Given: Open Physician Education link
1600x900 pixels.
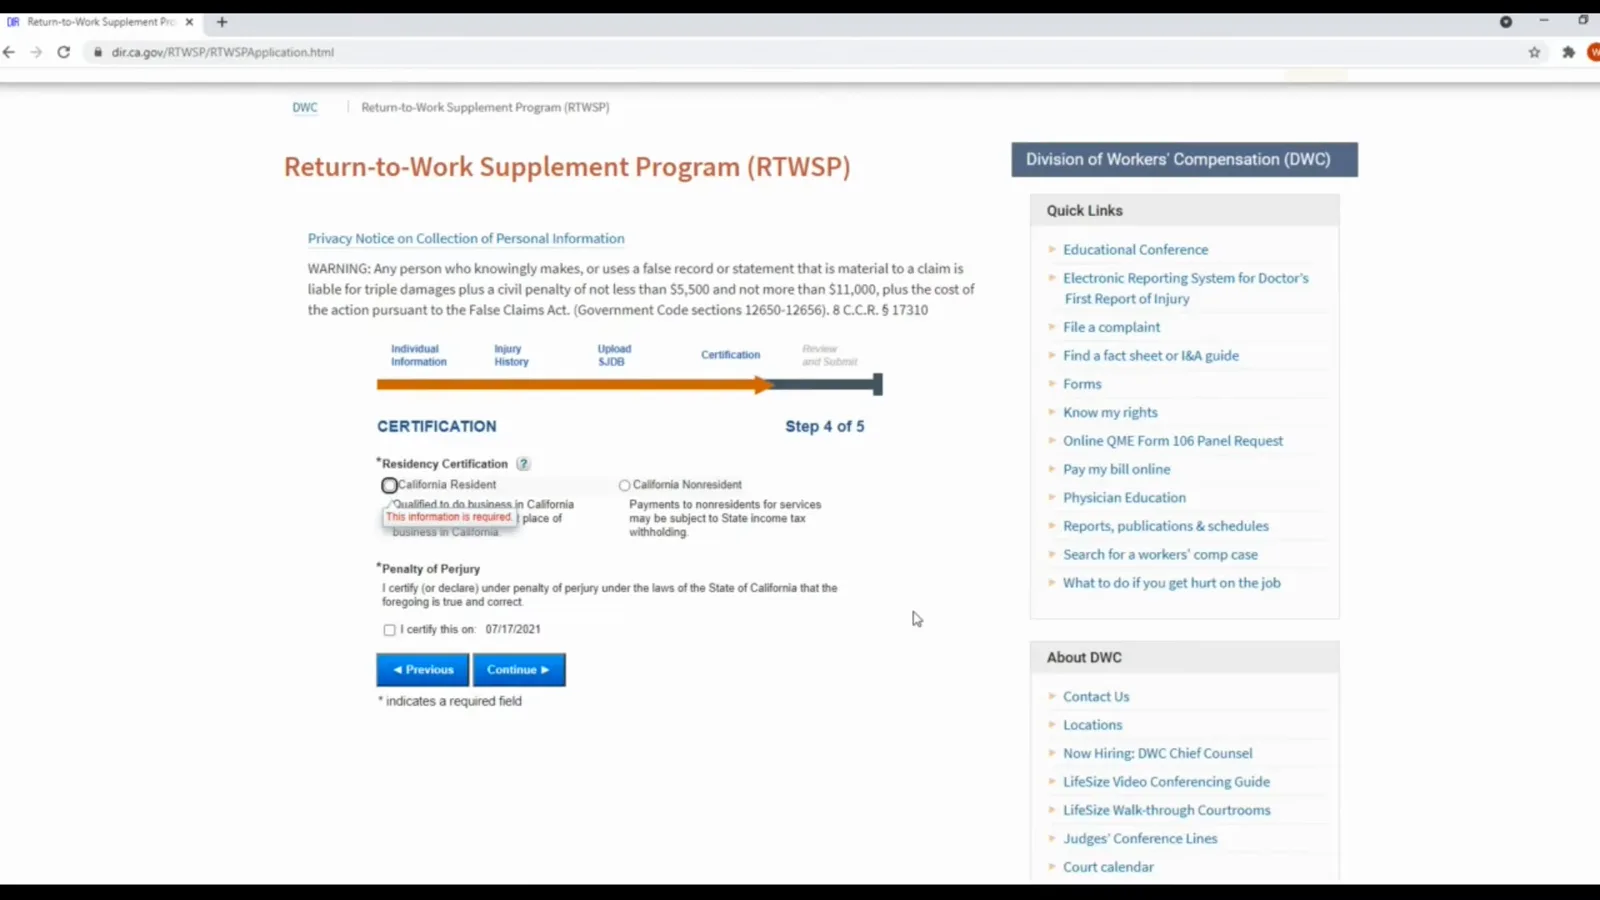Looking at the screenshot, I should click(x=1124, y=497).
